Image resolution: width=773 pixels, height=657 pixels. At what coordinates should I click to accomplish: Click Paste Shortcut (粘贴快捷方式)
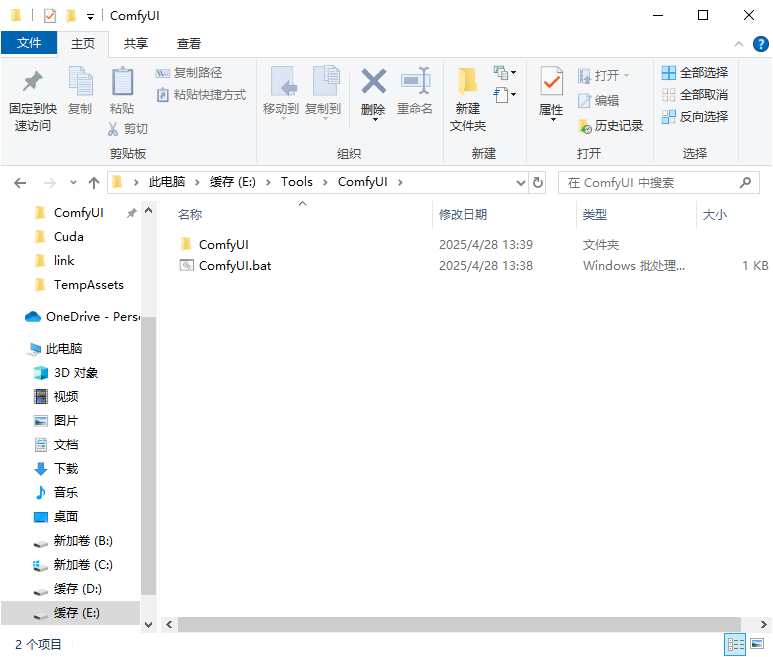[201, 95]
